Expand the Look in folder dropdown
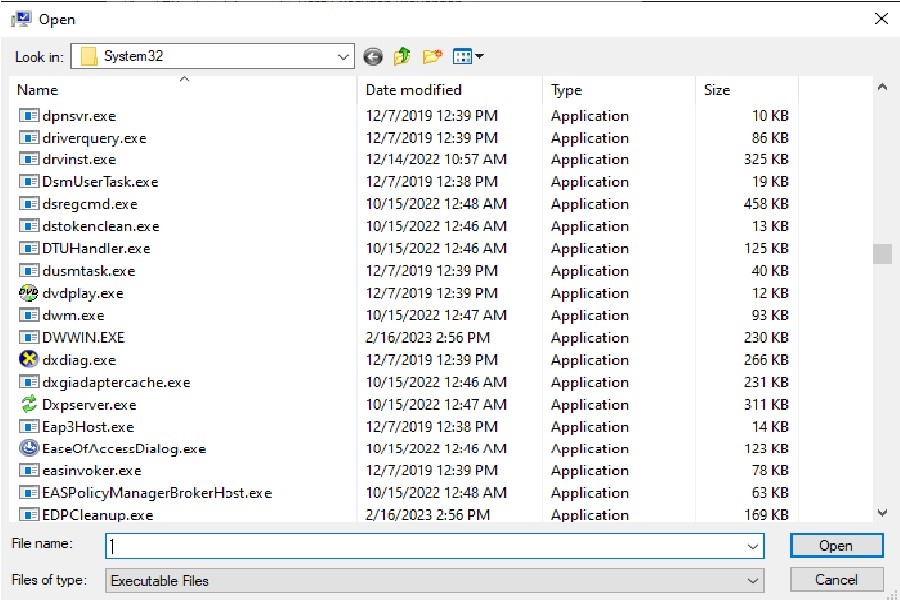This screenshot has height=600, width=900. pos(343,57)
